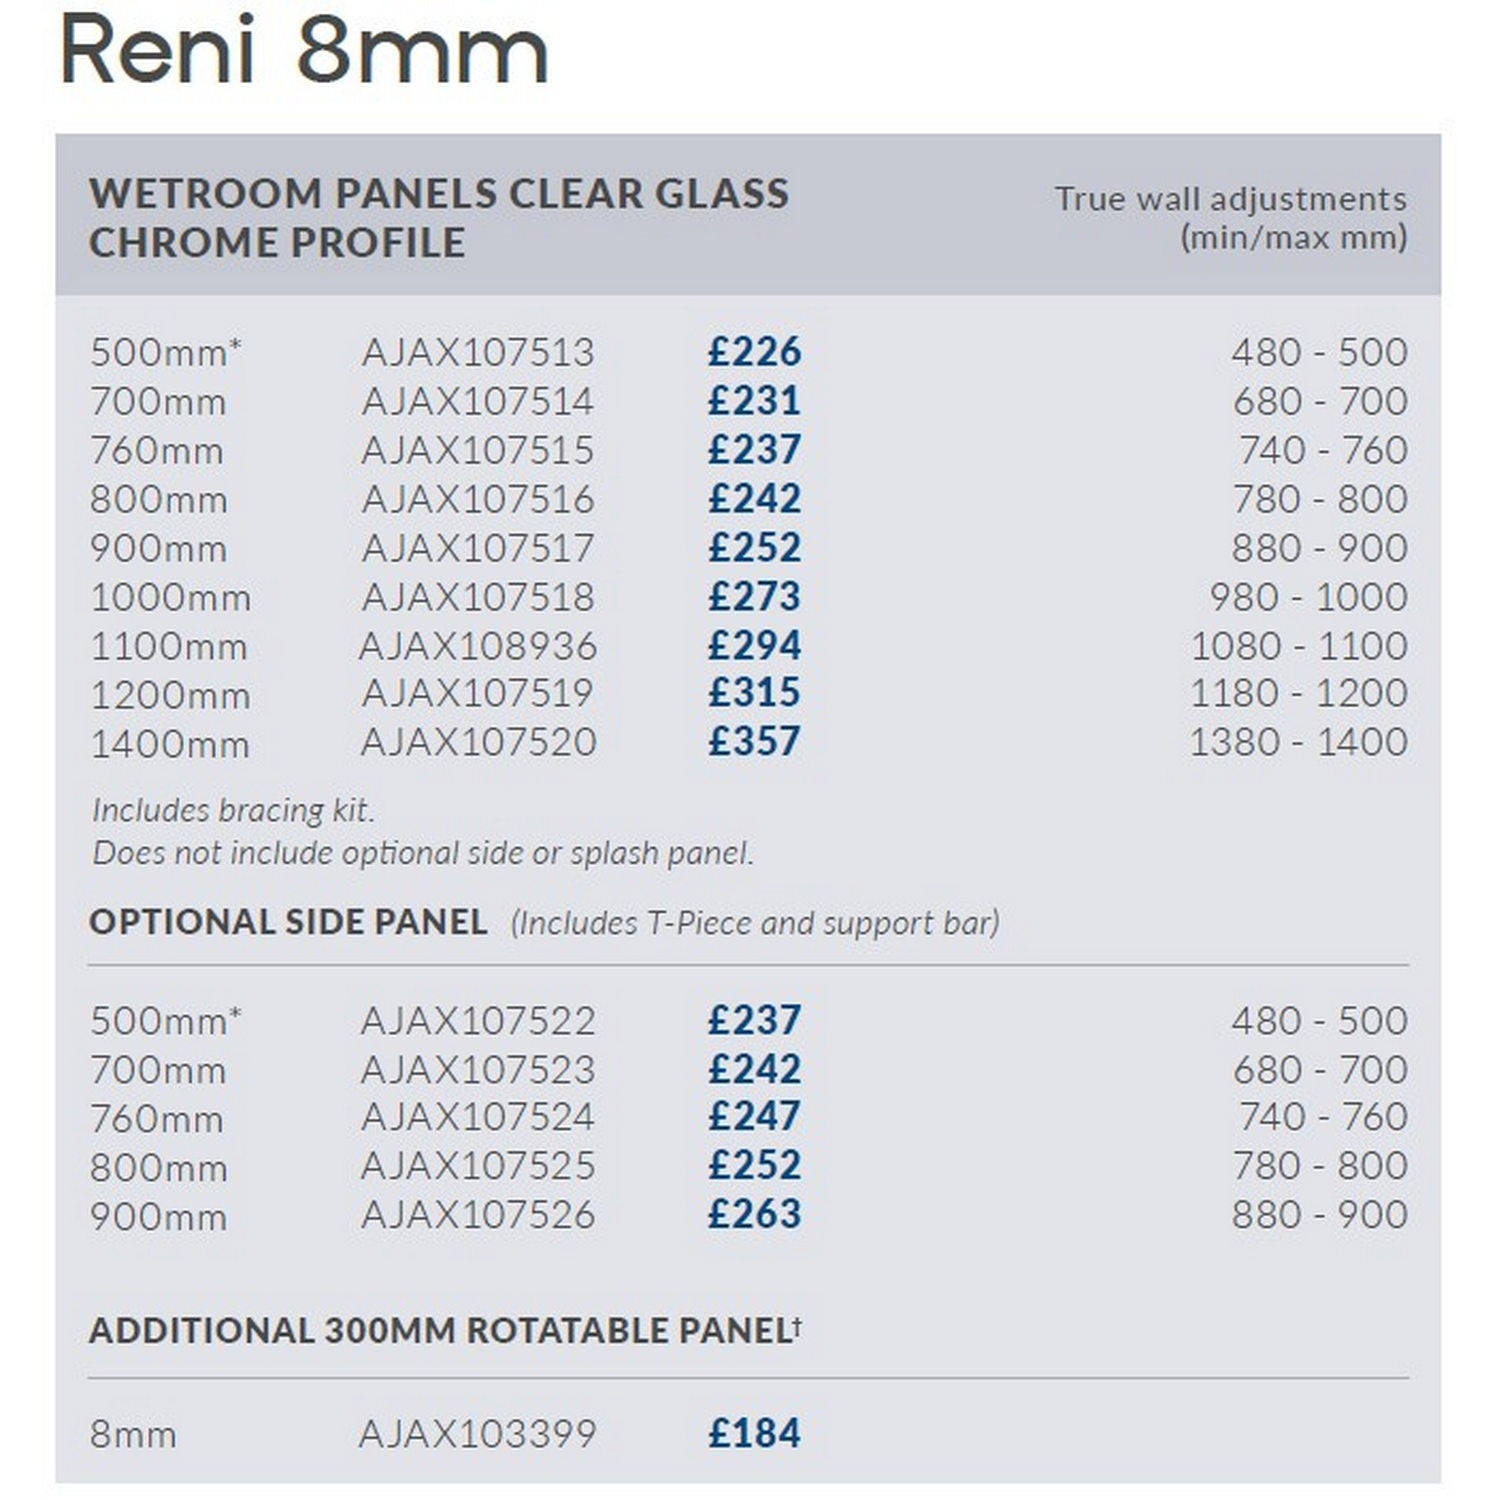
Task: Click the Includes bracing kit note
Action: [x=233, y=810]
